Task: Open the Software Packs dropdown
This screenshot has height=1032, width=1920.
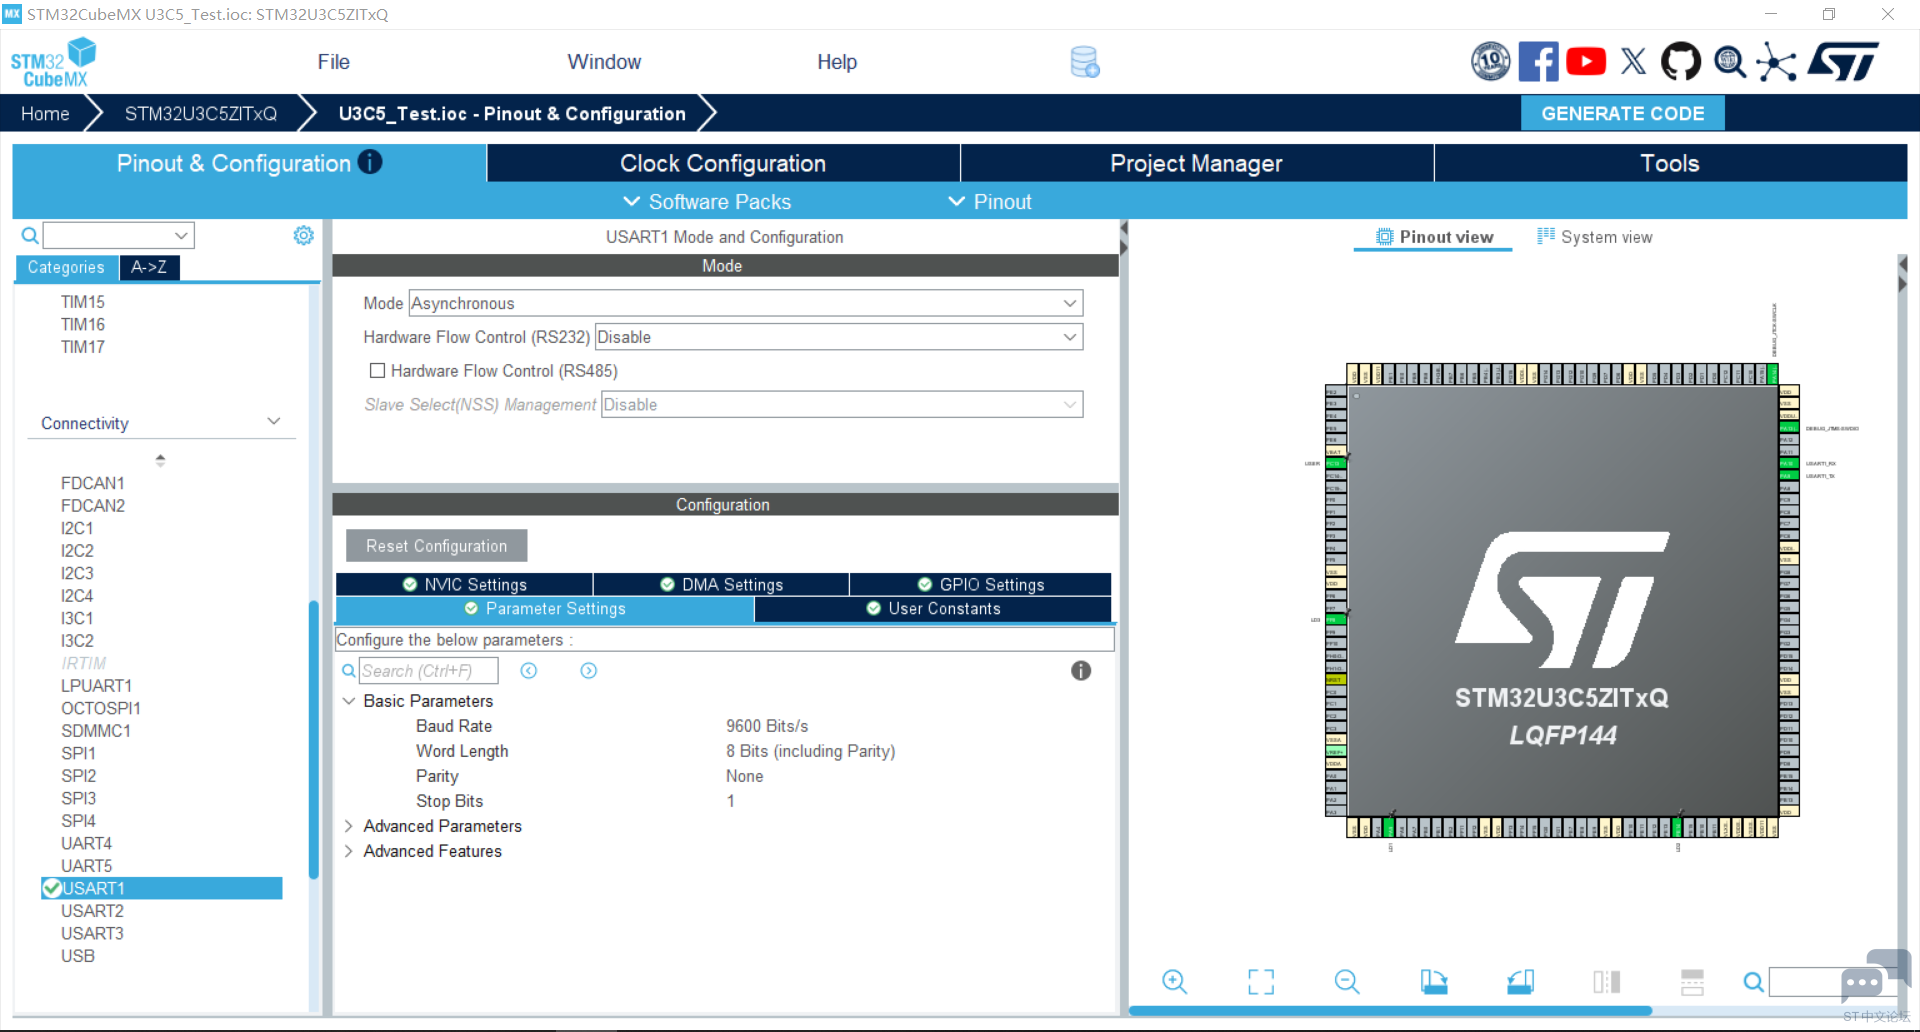Action: tap(707, 202)
